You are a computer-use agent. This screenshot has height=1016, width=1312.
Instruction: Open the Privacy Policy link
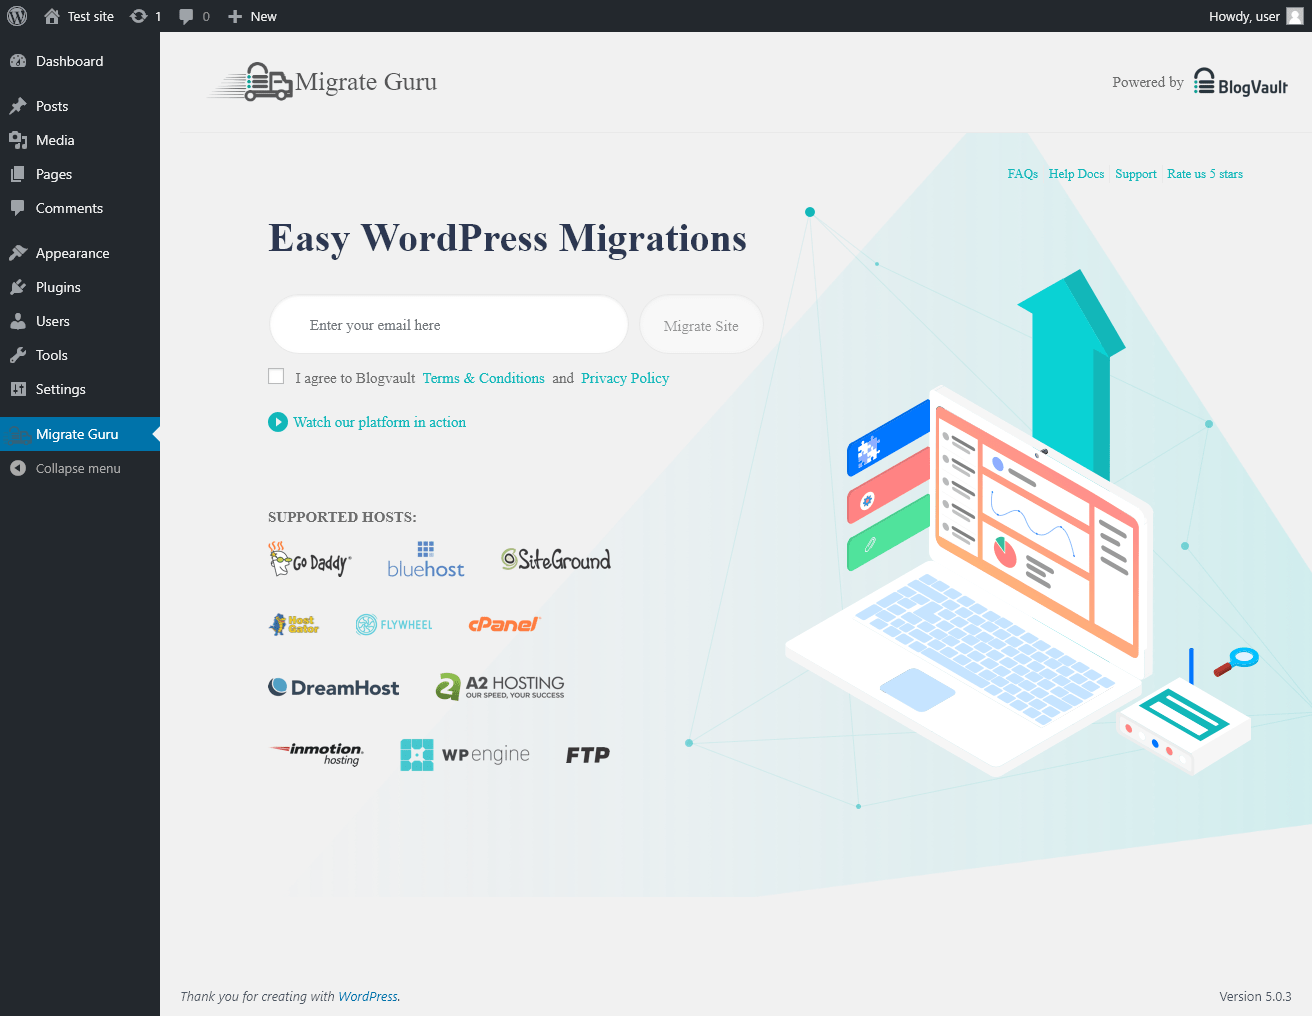point(625,378)
